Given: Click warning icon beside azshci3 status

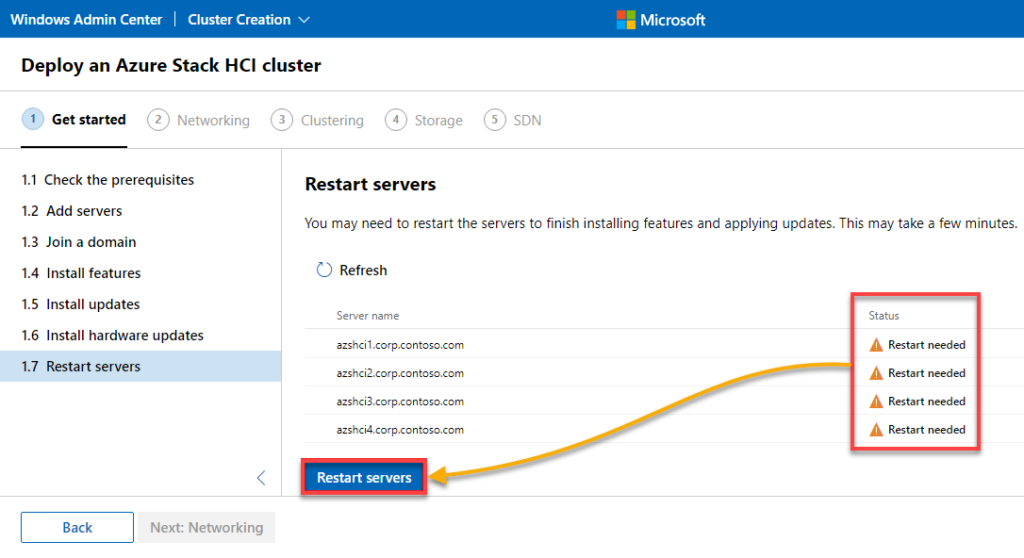Looking at the screenshot, I should tap(876, 401).
